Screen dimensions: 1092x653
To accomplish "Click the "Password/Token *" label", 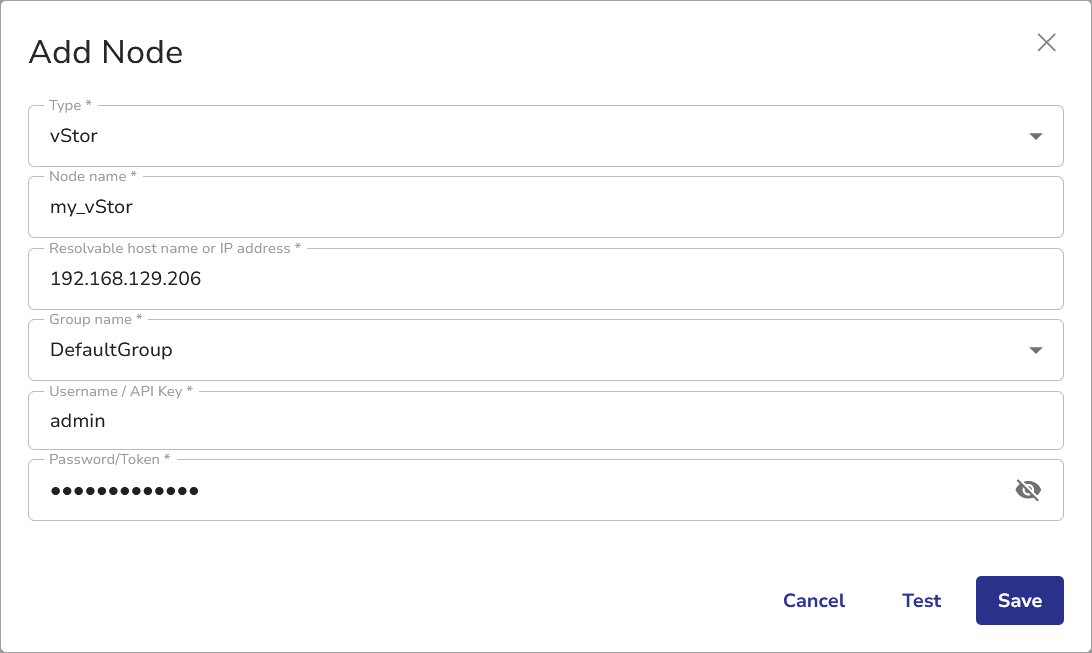I will pyautogui.click(x=110, y=459).
